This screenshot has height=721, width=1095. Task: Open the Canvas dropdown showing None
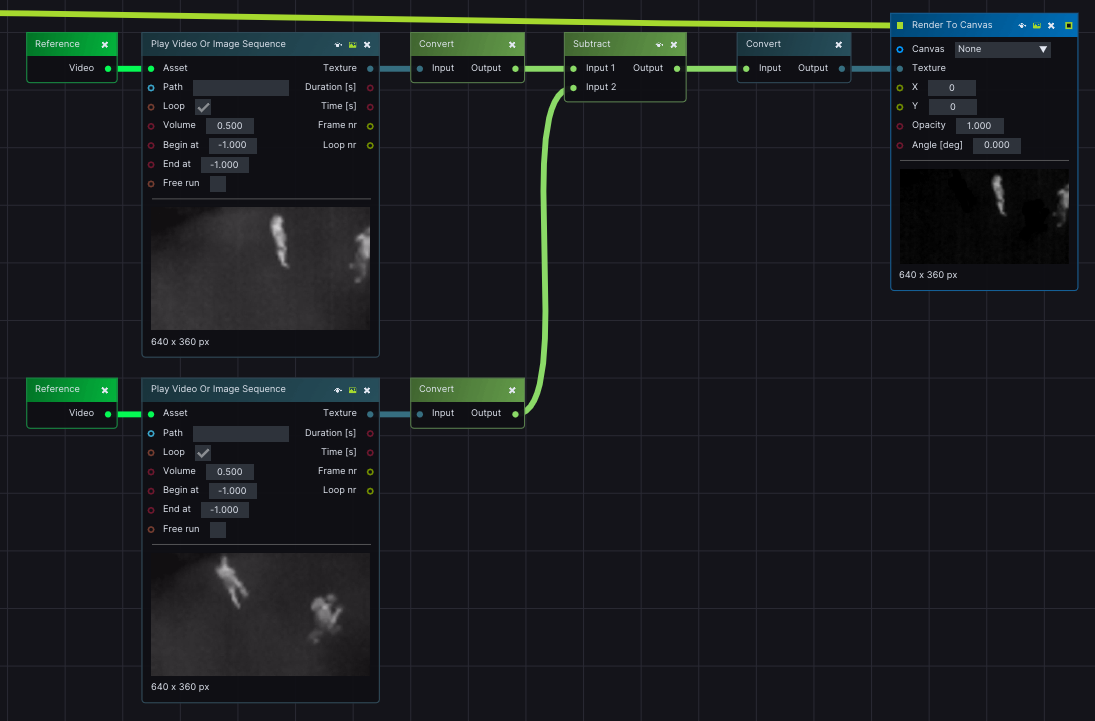pyautogui.click(x=1002, y=49)
